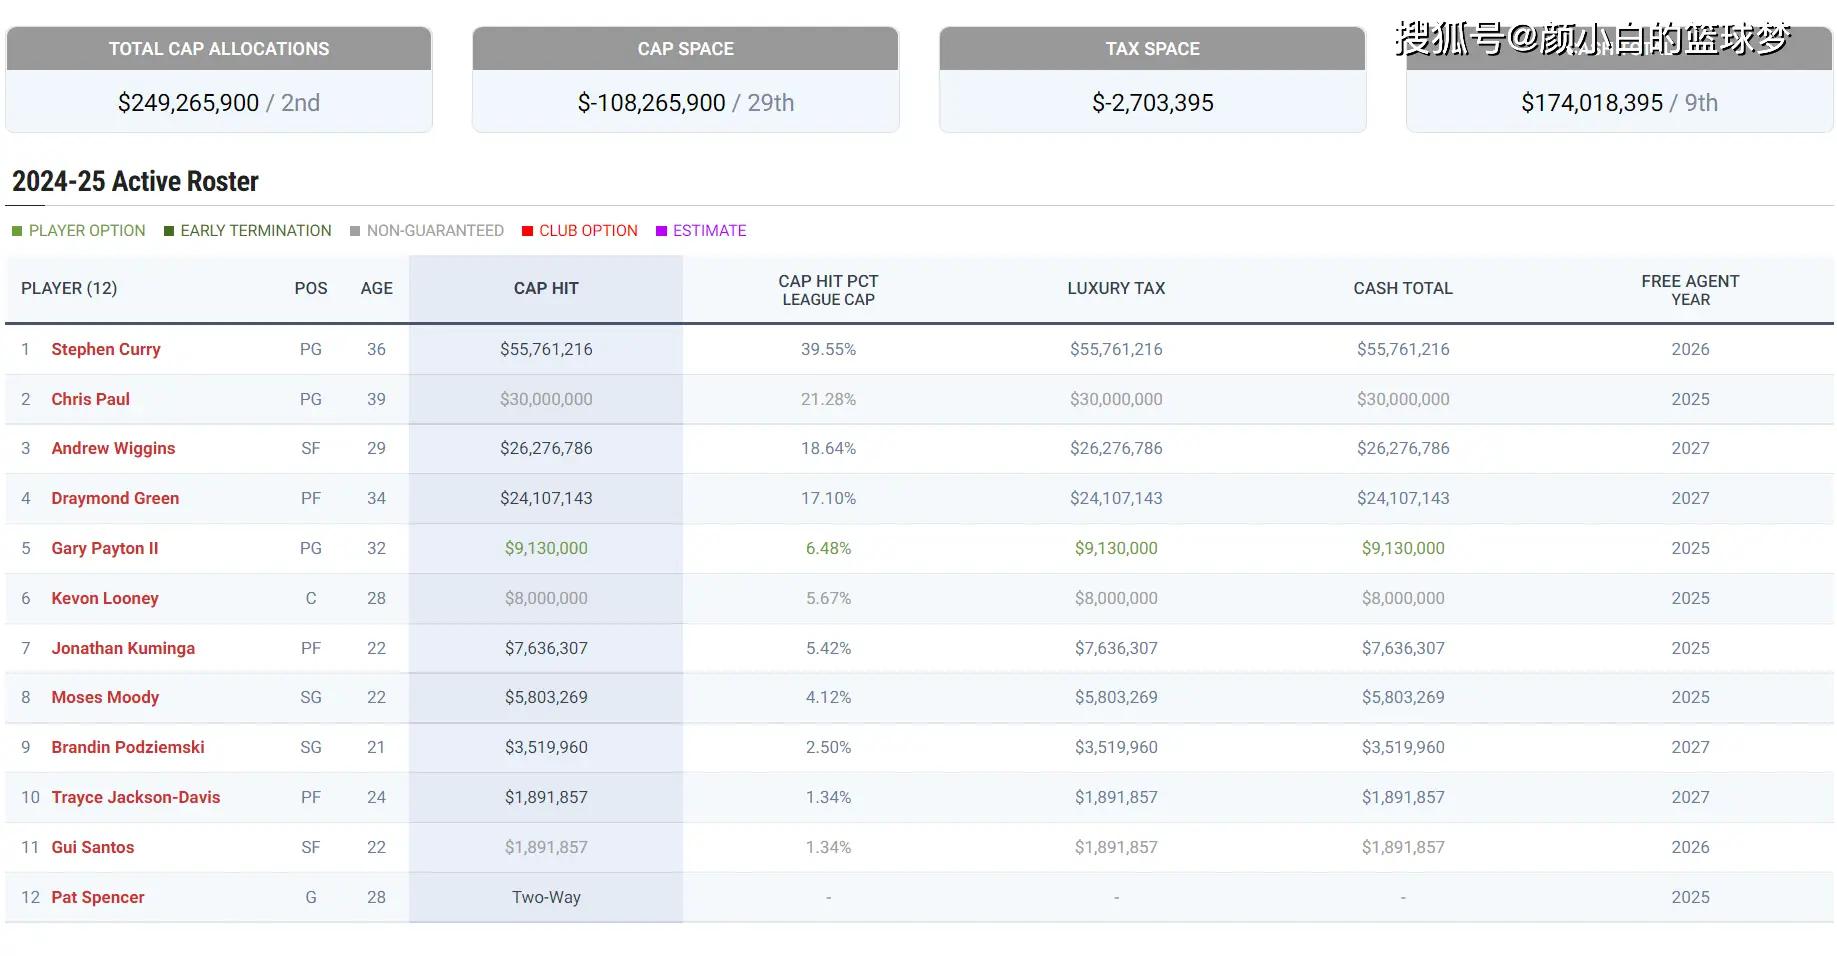Open Chris Paul's player link
This screenshot has width=1837, height=956.
[x=90, y=399]
